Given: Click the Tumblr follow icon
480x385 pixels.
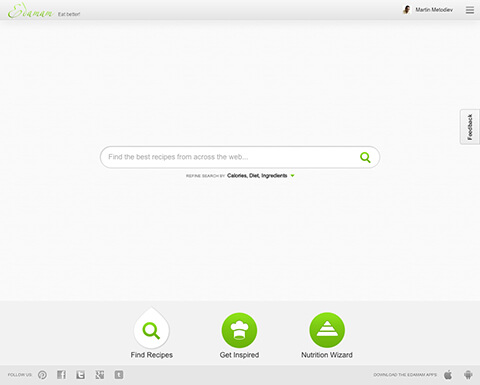Looking at the screenshot, I should point(119,375).
